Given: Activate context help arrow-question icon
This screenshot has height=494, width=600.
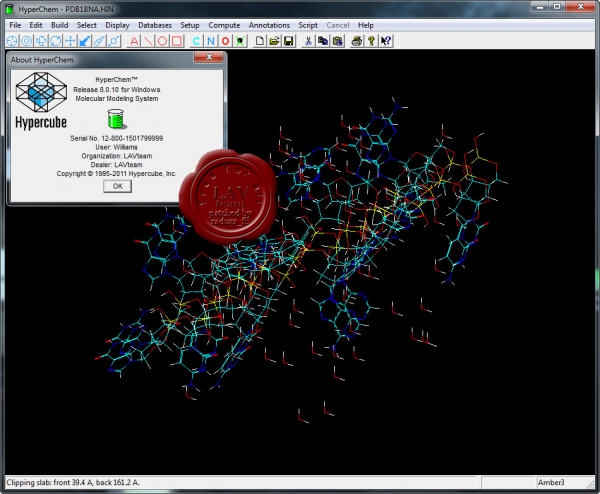Looking at the screenshot, I should [x=386, y=41].
